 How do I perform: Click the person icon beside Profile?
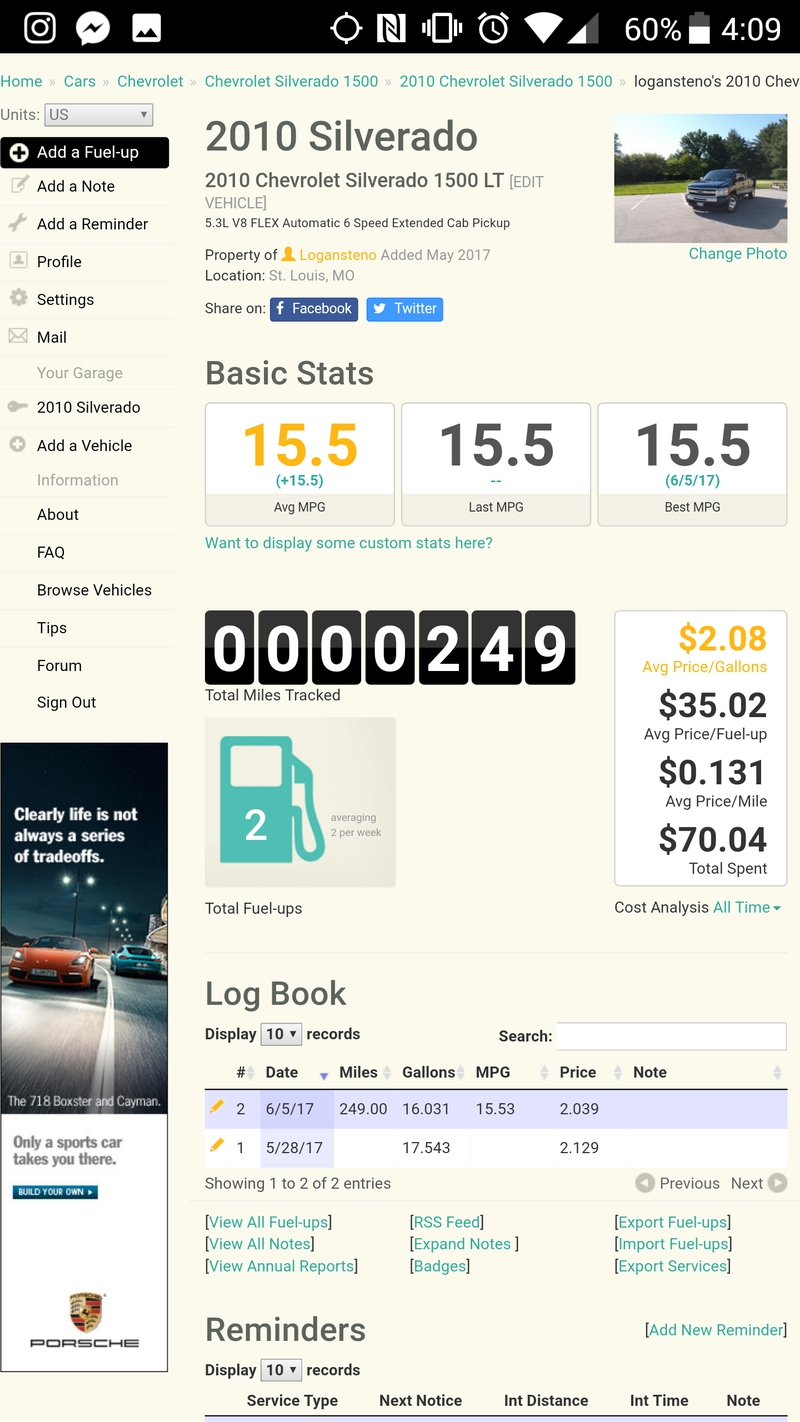(18, 260)
